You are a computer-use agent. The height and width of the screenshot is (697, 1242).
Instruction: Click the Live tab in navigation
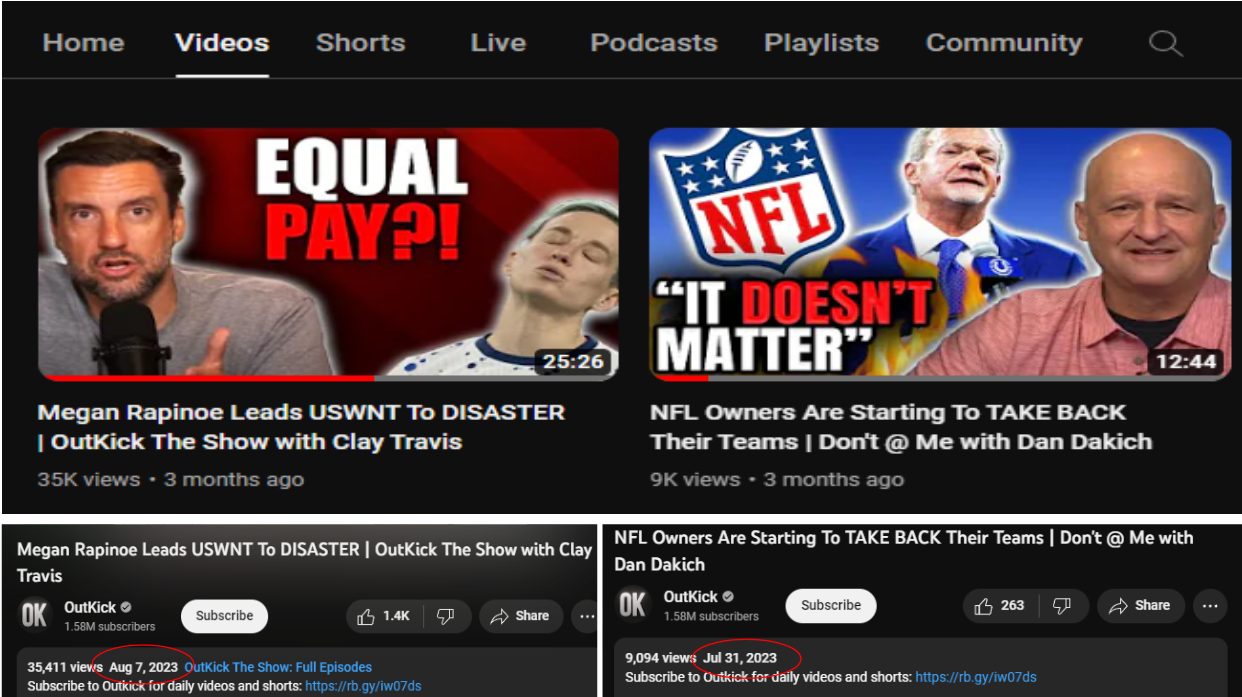click(x=497, y=43)
